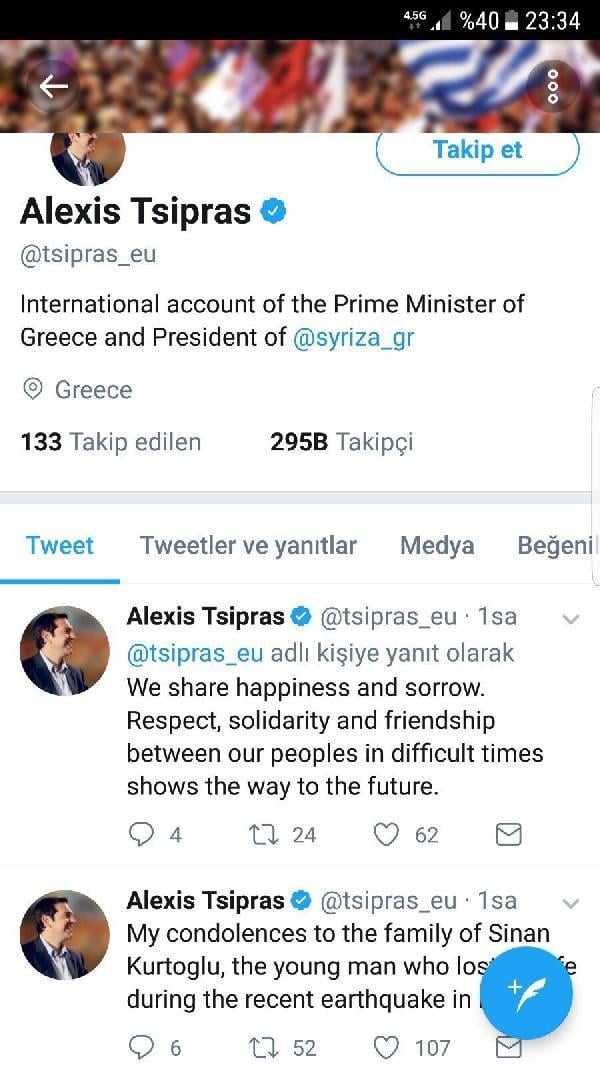Image resolution: width=600 pixels, height=1067 pixels.
Task: Expand the first tweet's options chevron
Action: [572, 616]
